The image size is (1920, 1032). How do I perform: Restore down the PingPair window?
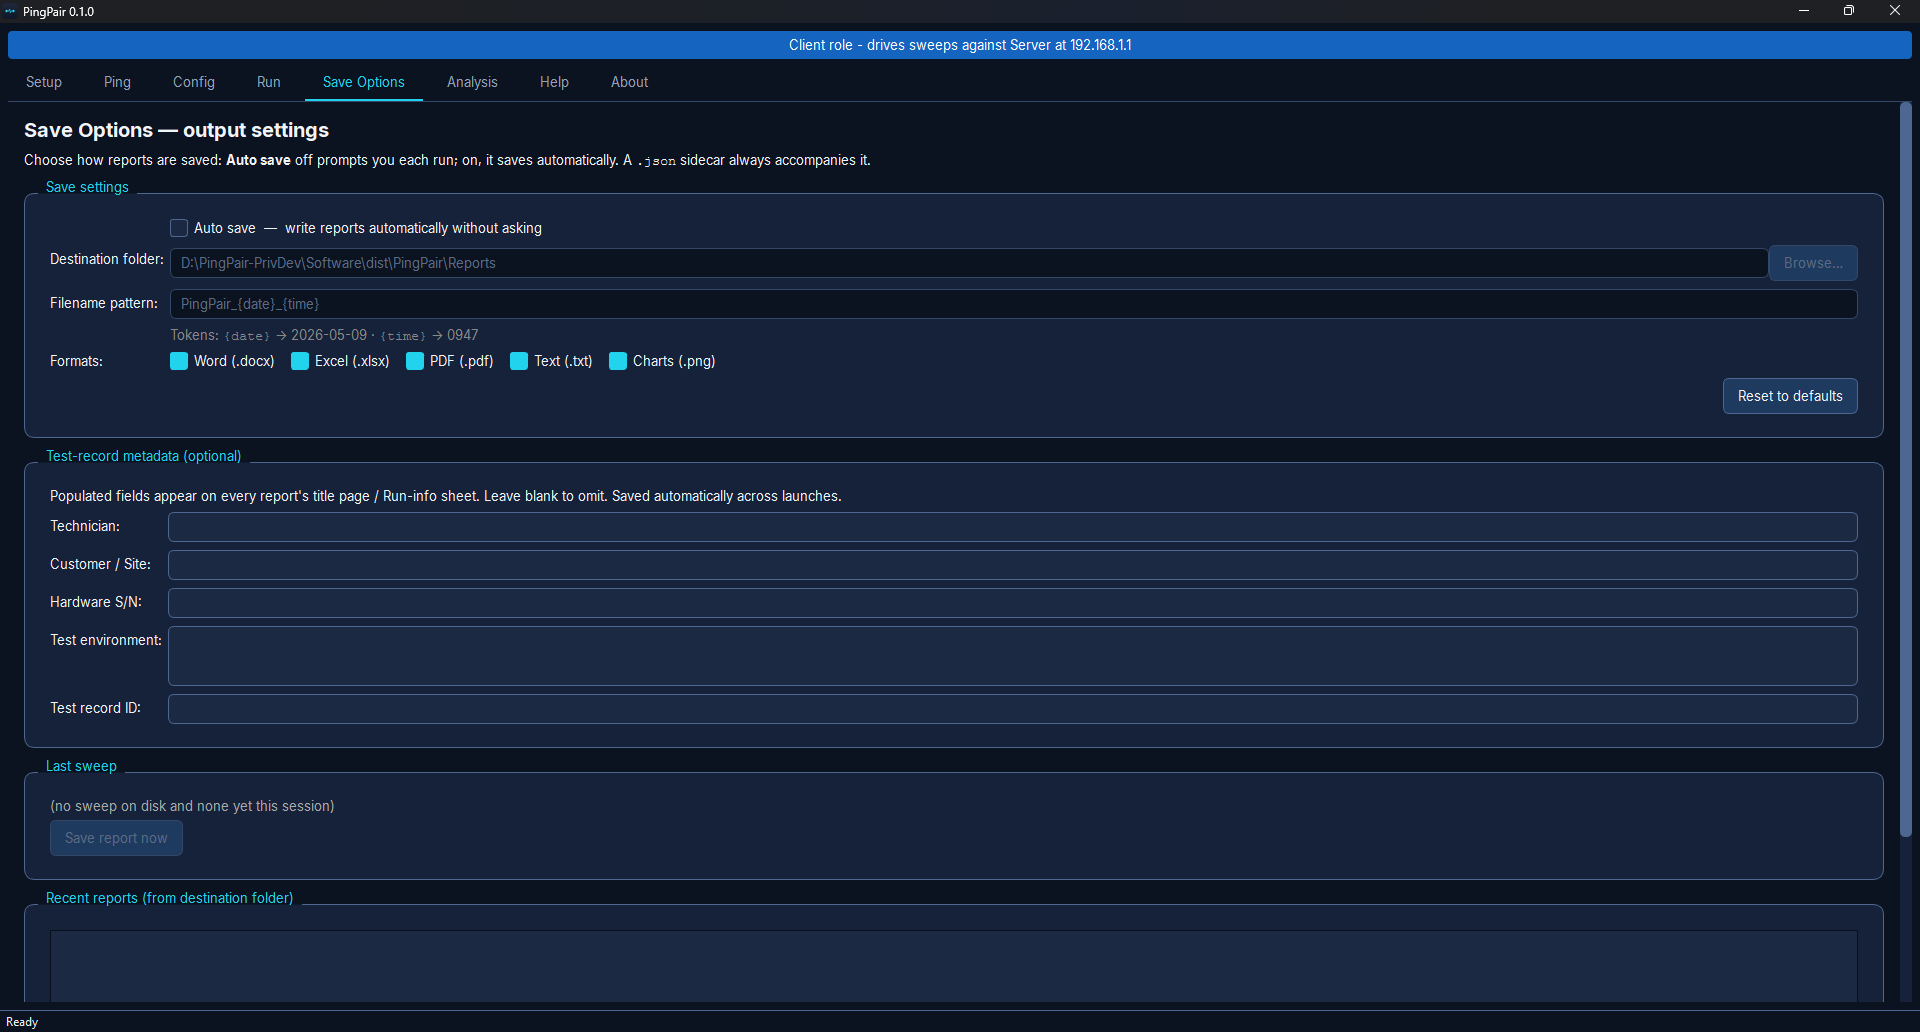click(1849, 11)
